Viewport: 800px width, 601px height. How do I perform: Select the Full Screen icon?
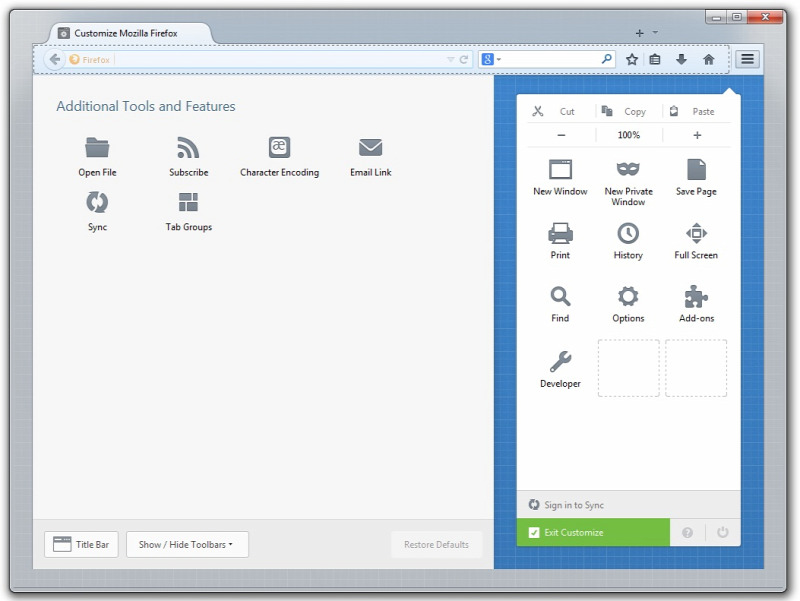[x=696, y=233]
